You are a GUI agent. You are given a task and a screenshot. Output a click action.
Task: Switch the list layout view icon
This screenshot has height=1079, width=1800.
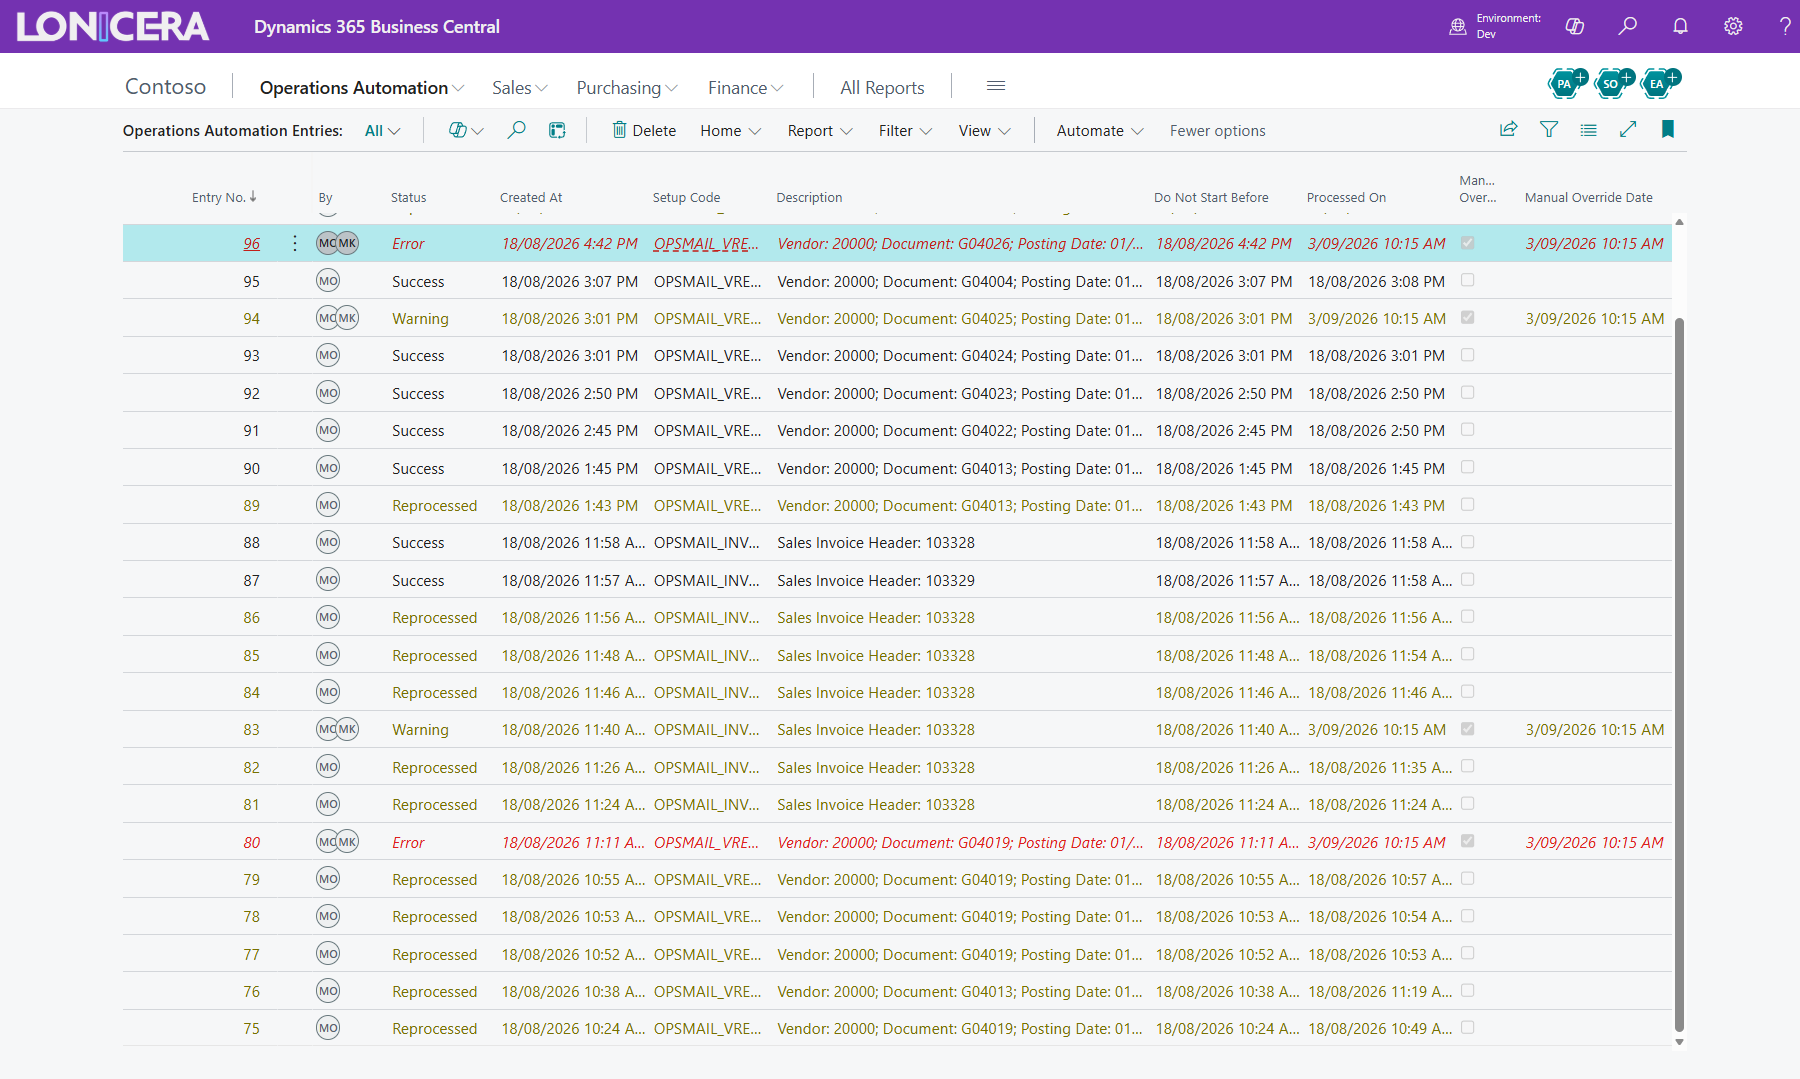(x=1588, y=129)
